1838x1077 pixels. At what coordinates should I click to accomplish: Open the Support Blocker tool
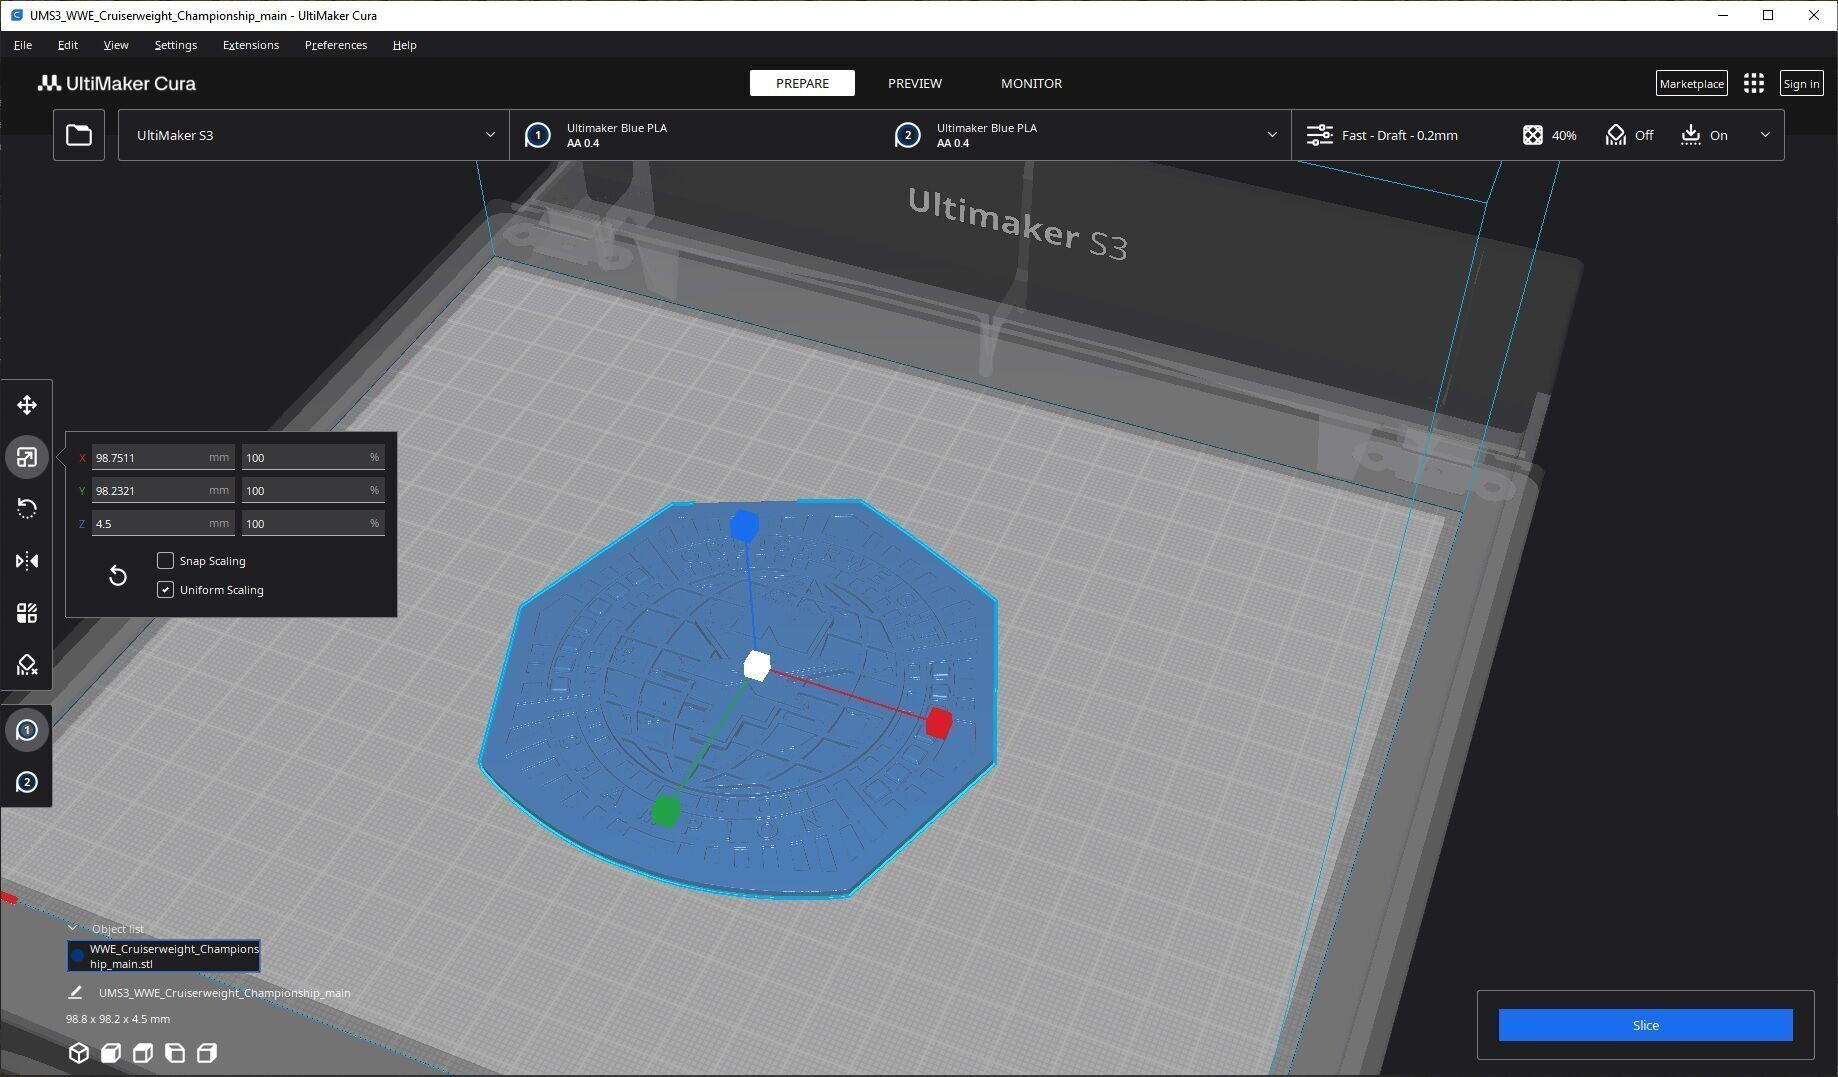pos(27,665)
